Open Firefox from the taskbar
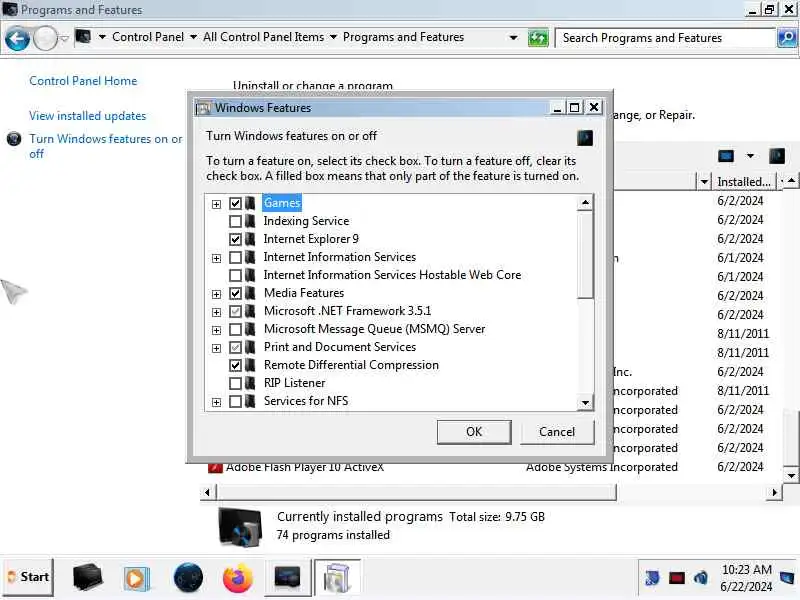Viewport: 800px width, 600px height. pos(238,578)
